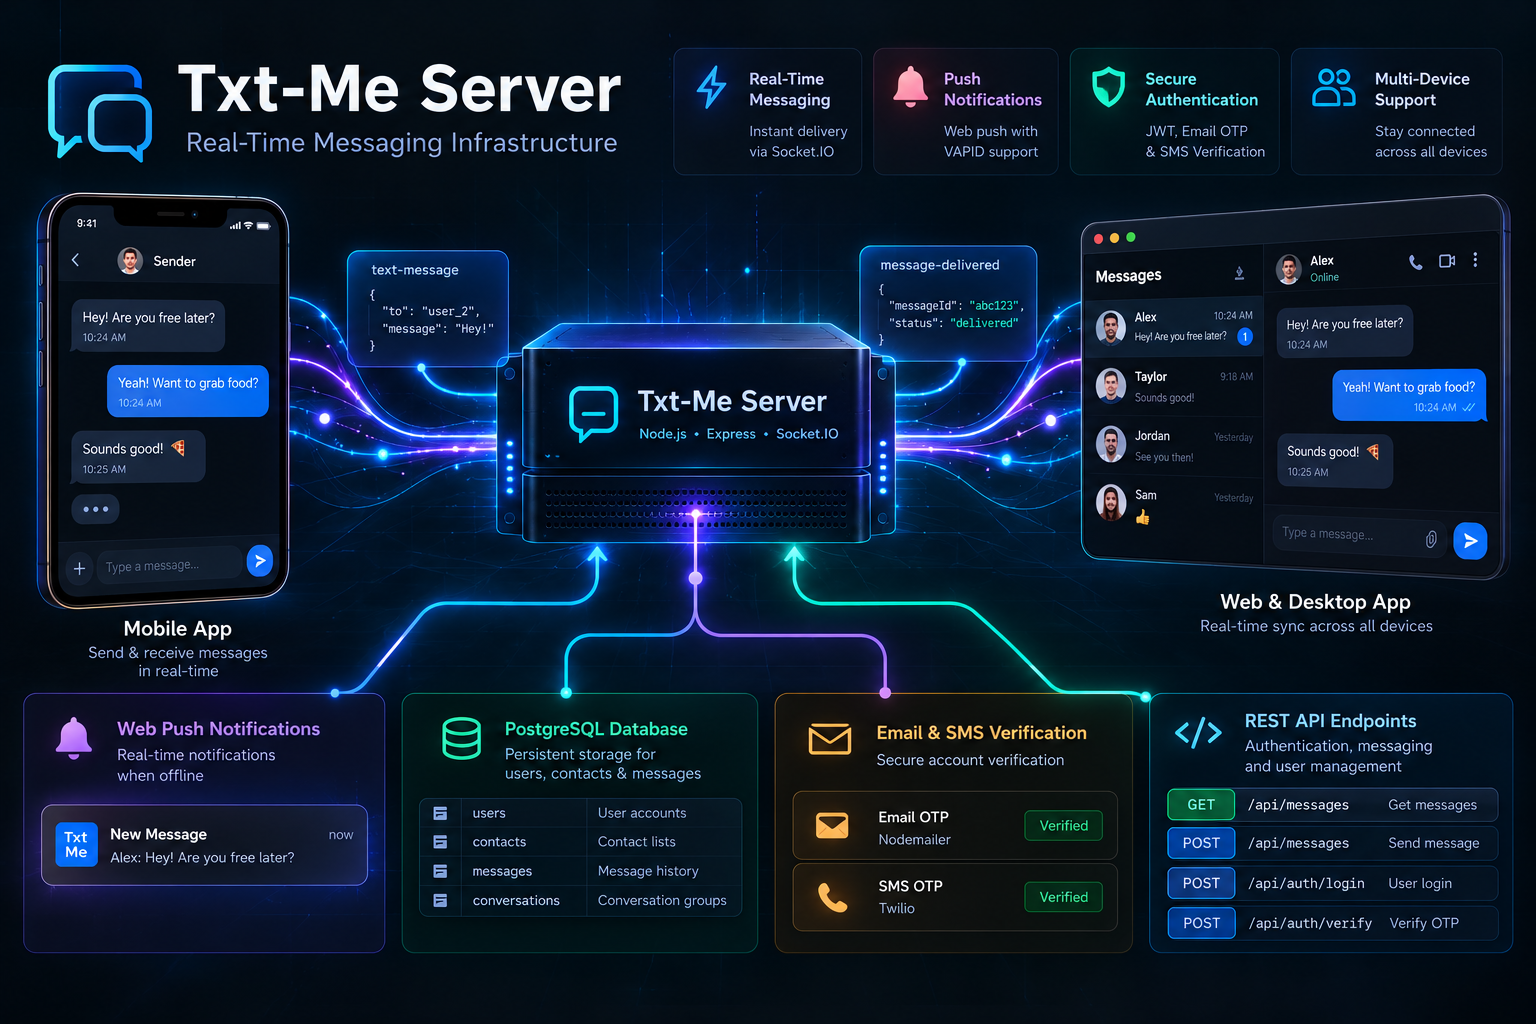The width and height of the screenshot is (1536, 1024).
Task: Tap the Sender avatar in mobile header
Action: point(130,261)
